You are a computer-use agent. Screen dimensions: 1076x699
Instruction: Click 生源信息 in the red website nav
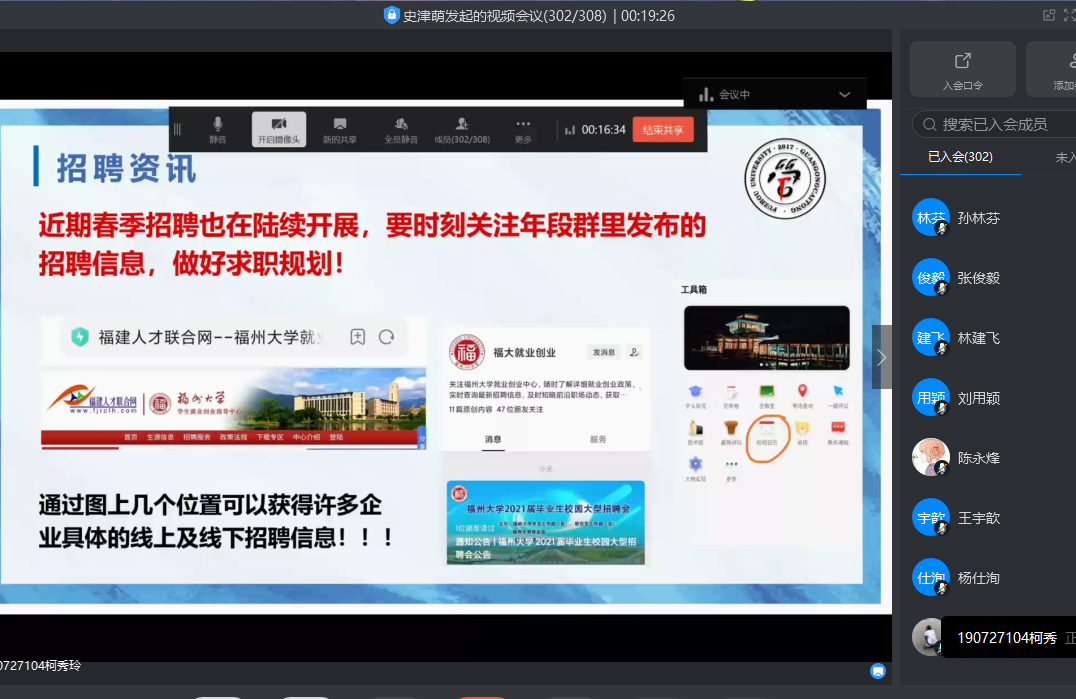(160, 437)
